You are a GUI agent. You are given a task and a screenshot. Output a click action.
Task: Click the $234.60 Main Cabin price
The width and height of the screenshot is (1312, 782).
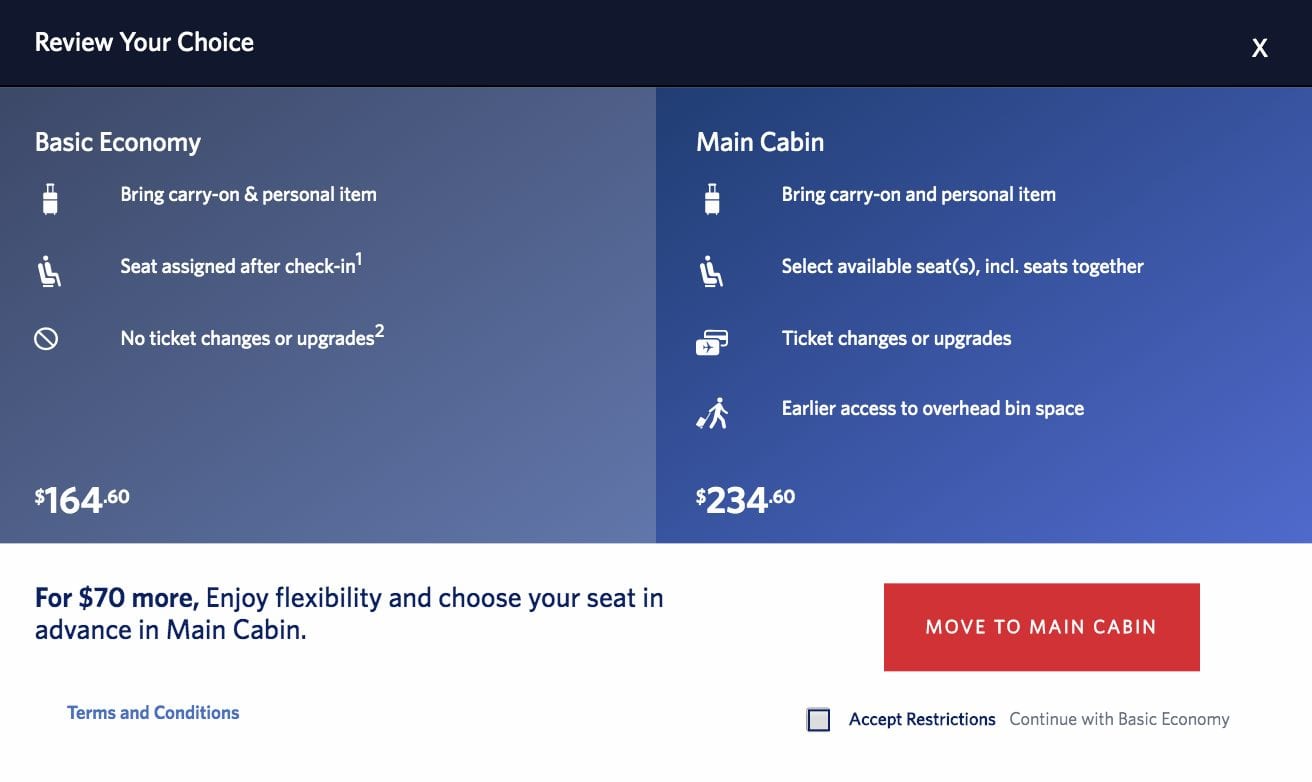tap(744, 497)
